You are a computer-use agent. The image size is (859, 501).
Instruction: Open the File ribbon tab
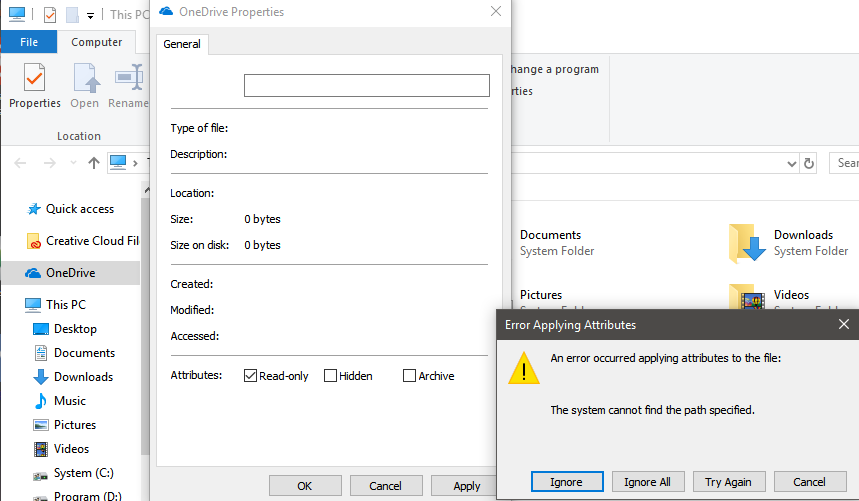29,42
